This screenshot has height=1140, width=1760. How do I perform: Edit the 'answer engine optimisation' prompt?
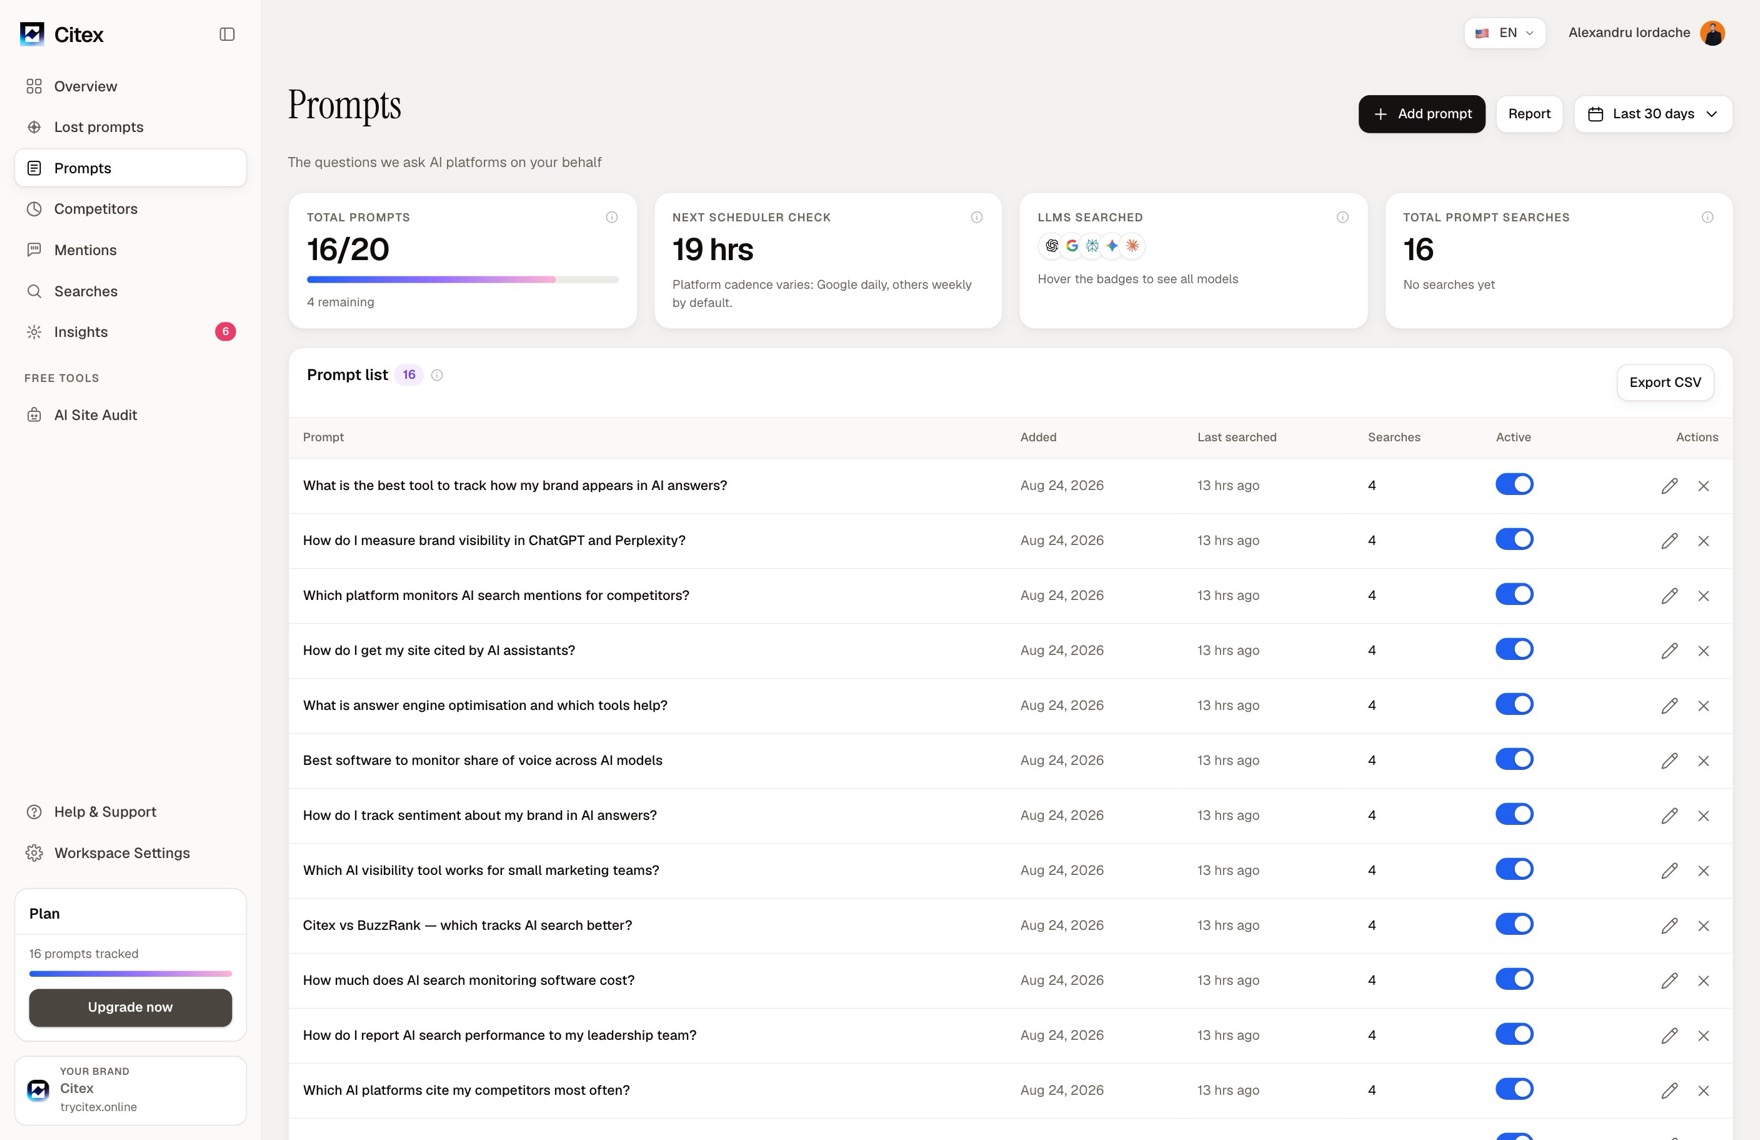pyautogui.click(x=1669, y=706)
